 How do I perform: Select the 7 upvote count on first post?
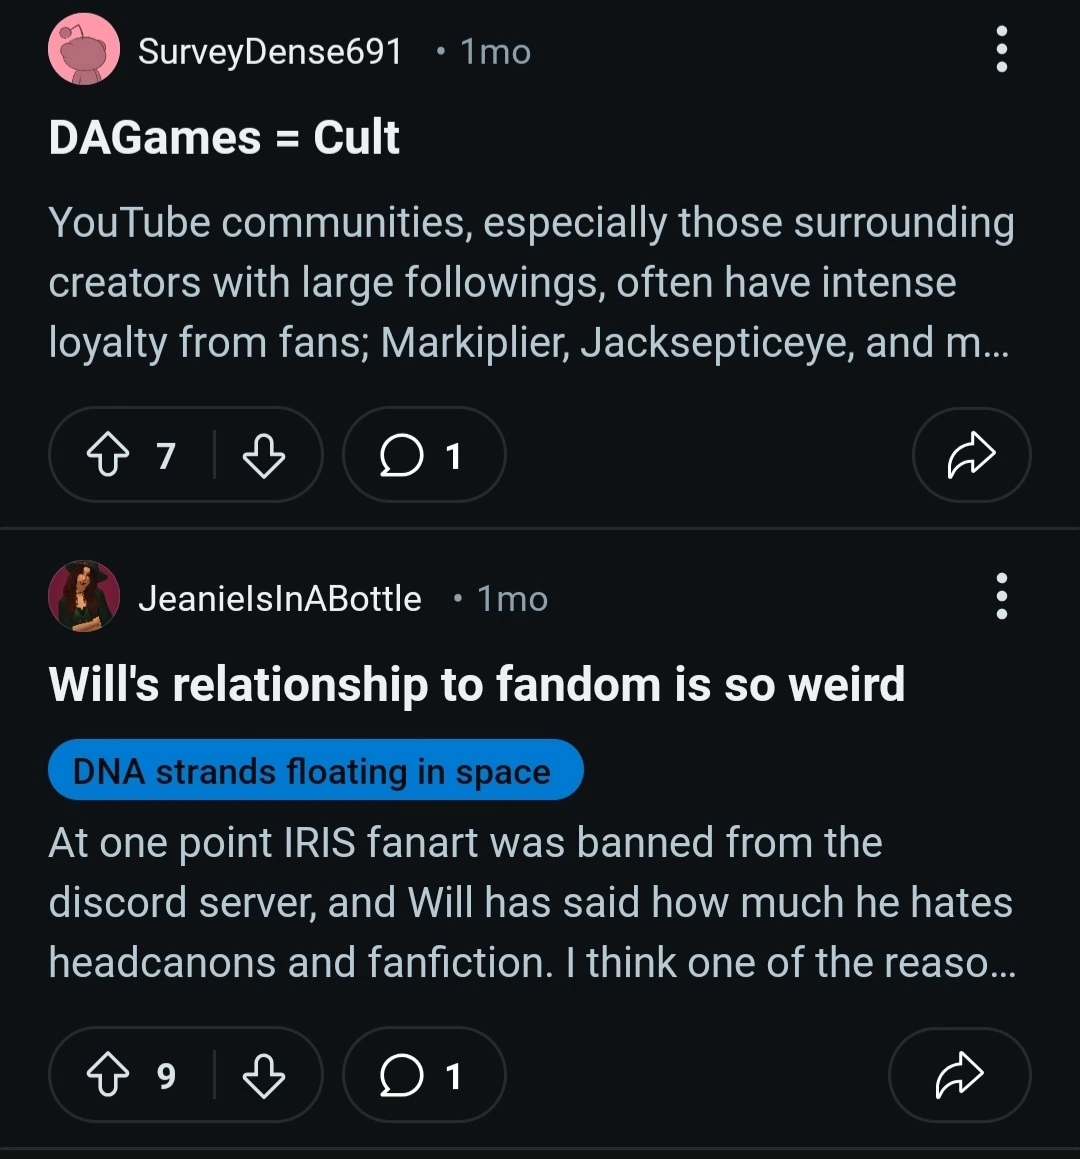click(x=166, y=455)
